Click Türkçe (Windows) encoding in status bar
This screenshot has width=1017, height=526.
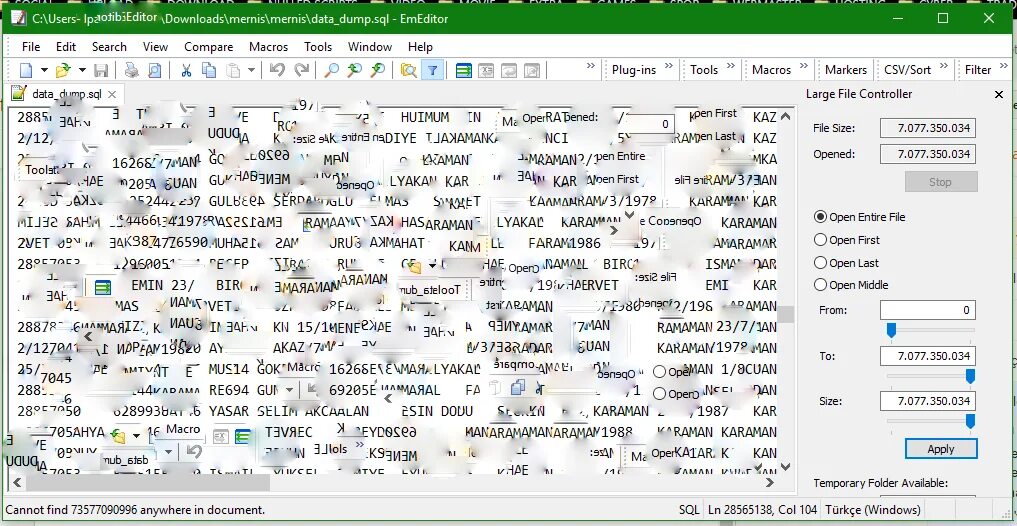point(872,510)
